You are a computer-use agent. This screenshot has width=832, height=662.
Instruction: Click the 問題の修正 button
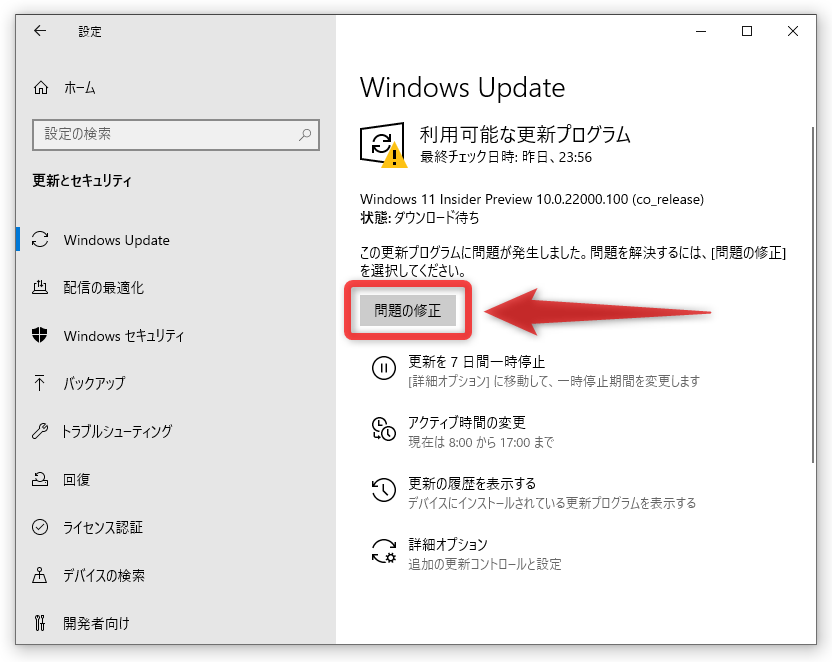pyautogui.click(x=408, y=310)
